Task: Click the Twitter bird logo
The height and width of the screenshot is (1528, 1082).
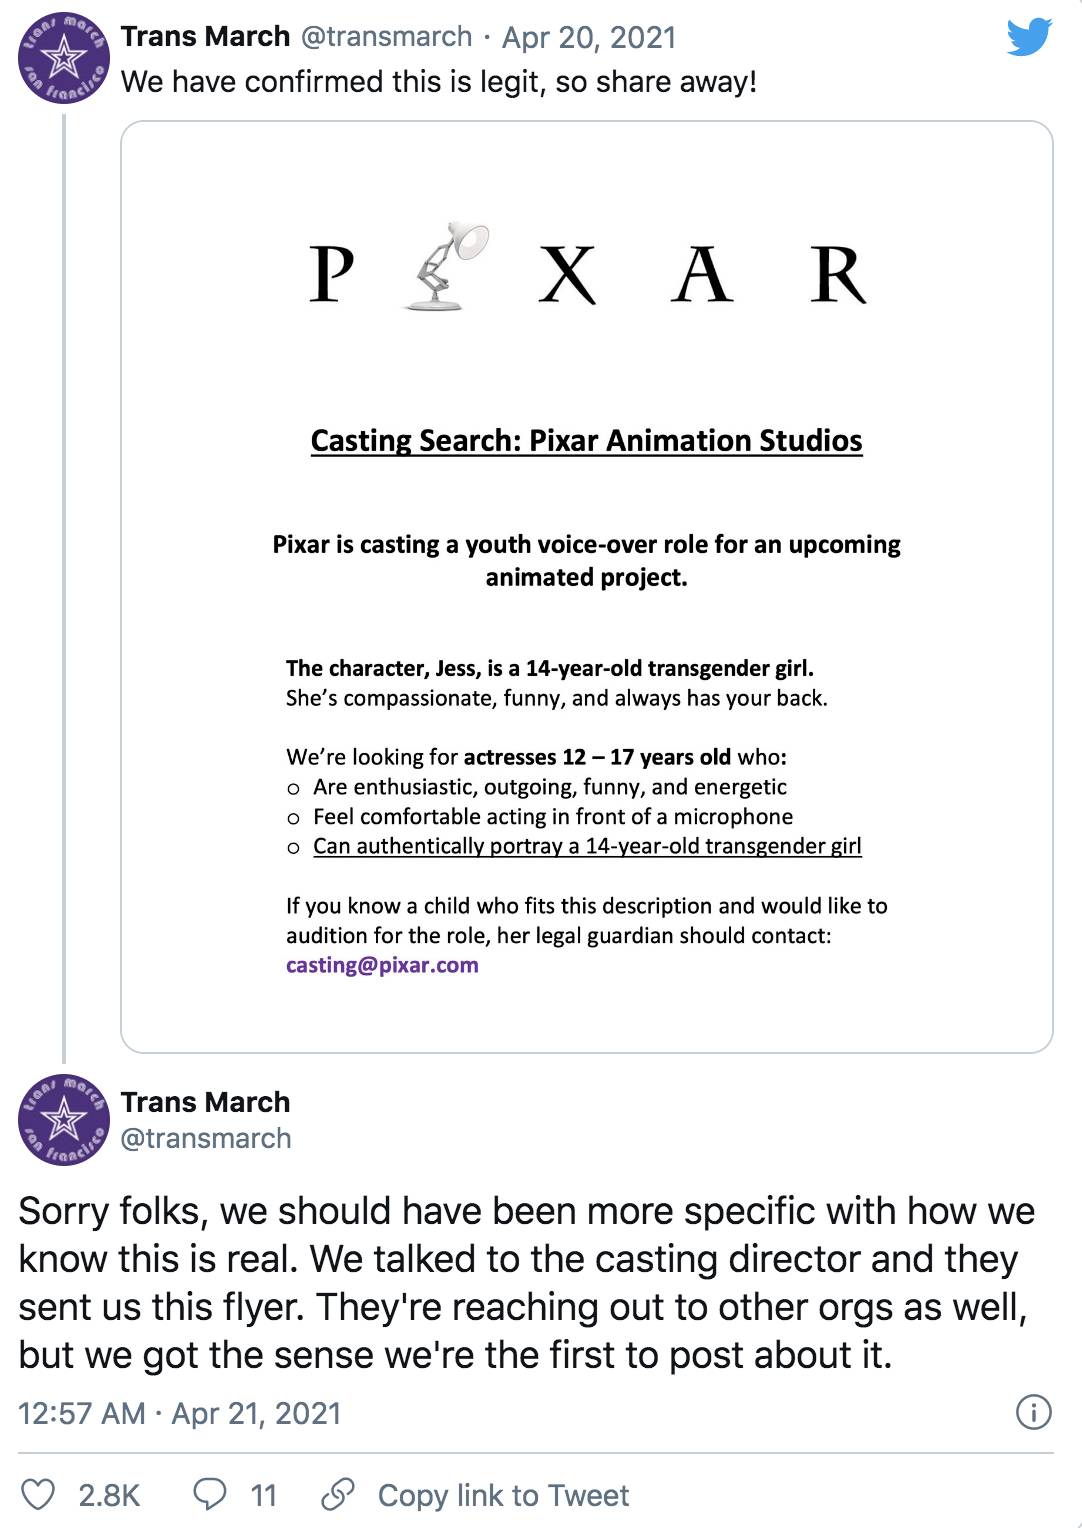Action: pos(1028,37)
